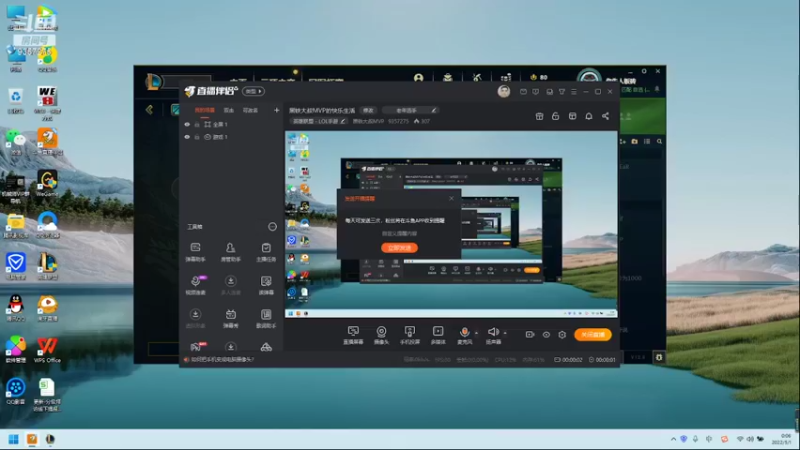The width and height of the screenshot is (800, 450).
Task: Click the orange stop streaming button
Action: [x=592, y=335]
